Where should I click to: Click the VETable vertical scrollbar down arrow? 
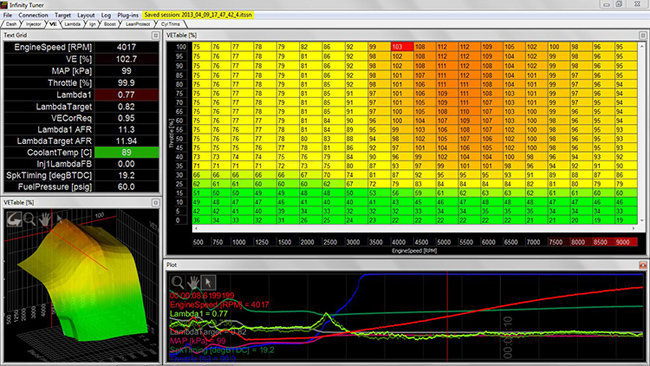pos(642,221)
